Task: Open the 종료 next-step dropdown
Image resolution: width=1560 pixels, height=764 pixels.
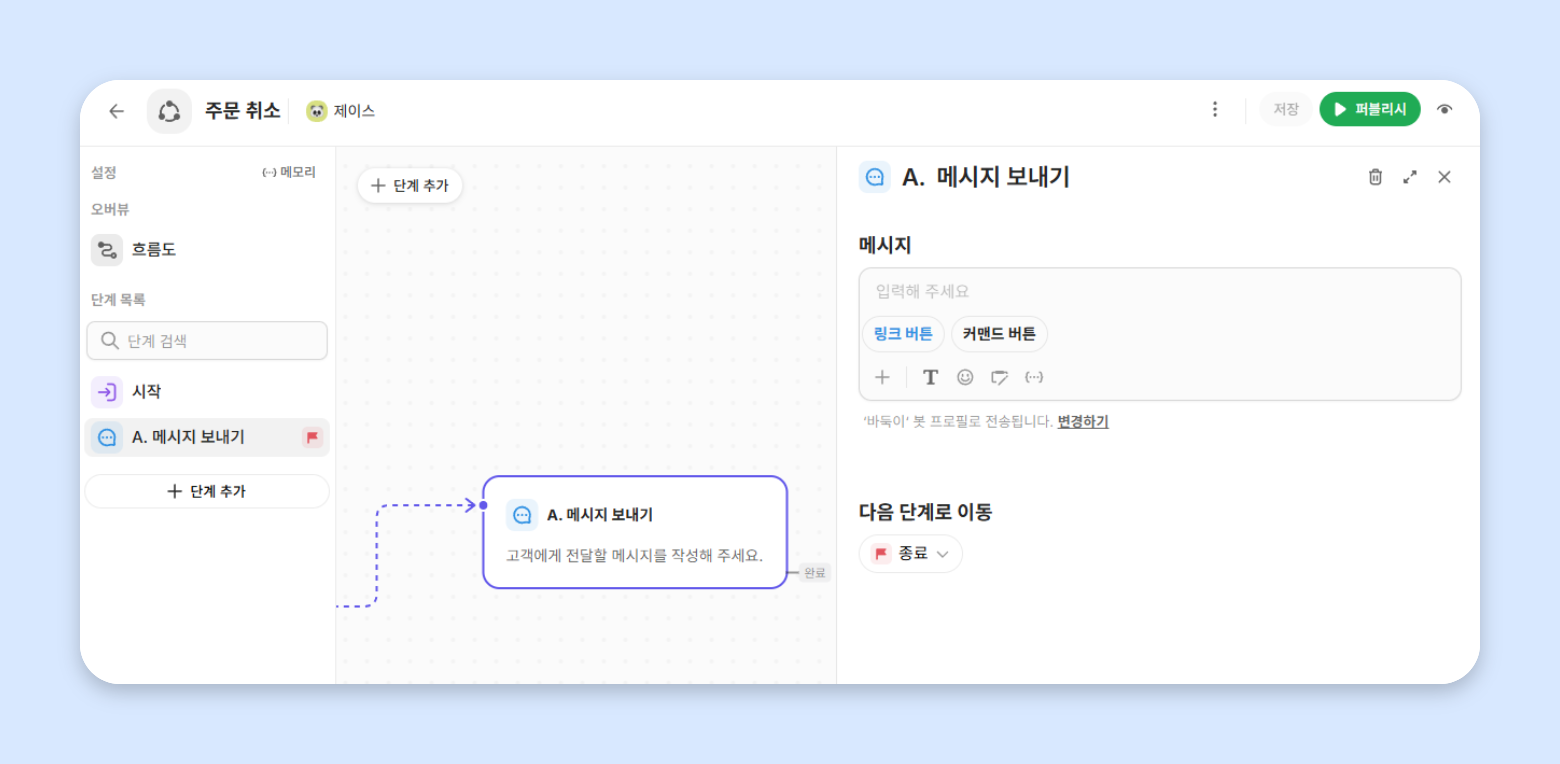Action: click(x=911, y=553)
